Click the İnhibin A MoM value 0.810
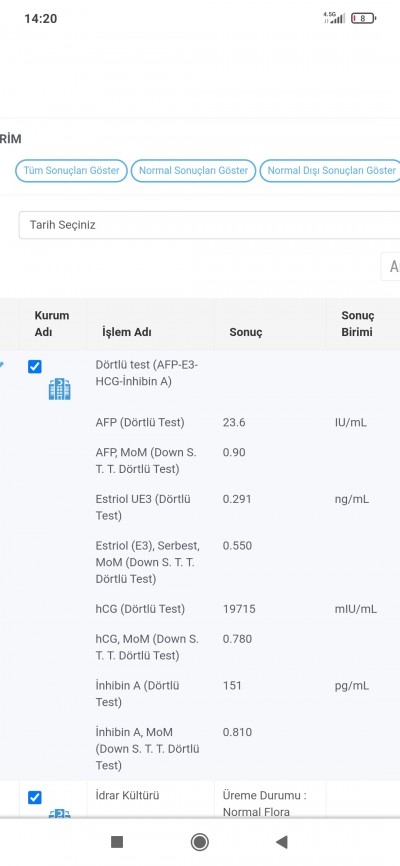The image size is (400, 866). [237, 732]
